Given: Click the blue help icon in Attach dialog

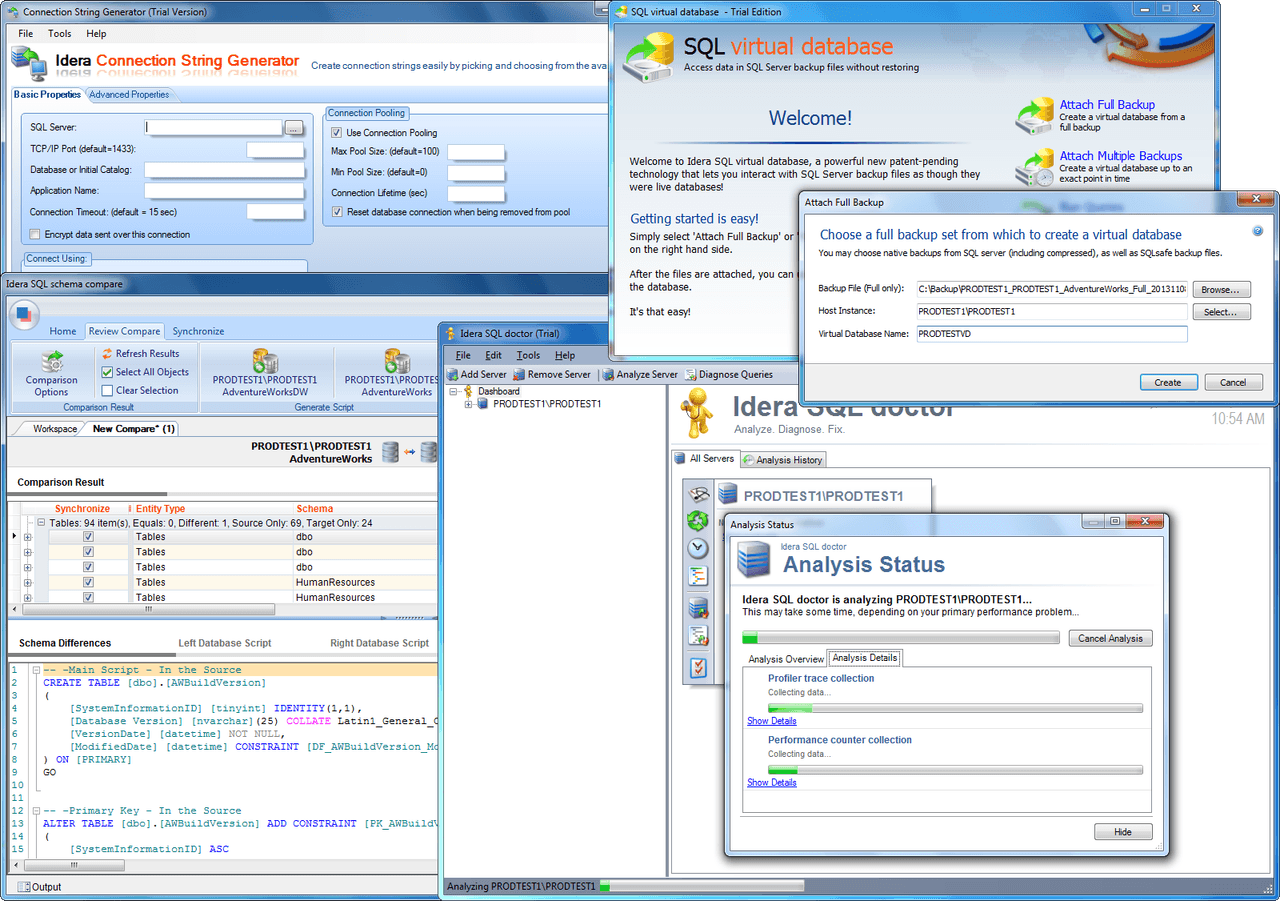Looking at the screenshot, I should [1258, 231].
